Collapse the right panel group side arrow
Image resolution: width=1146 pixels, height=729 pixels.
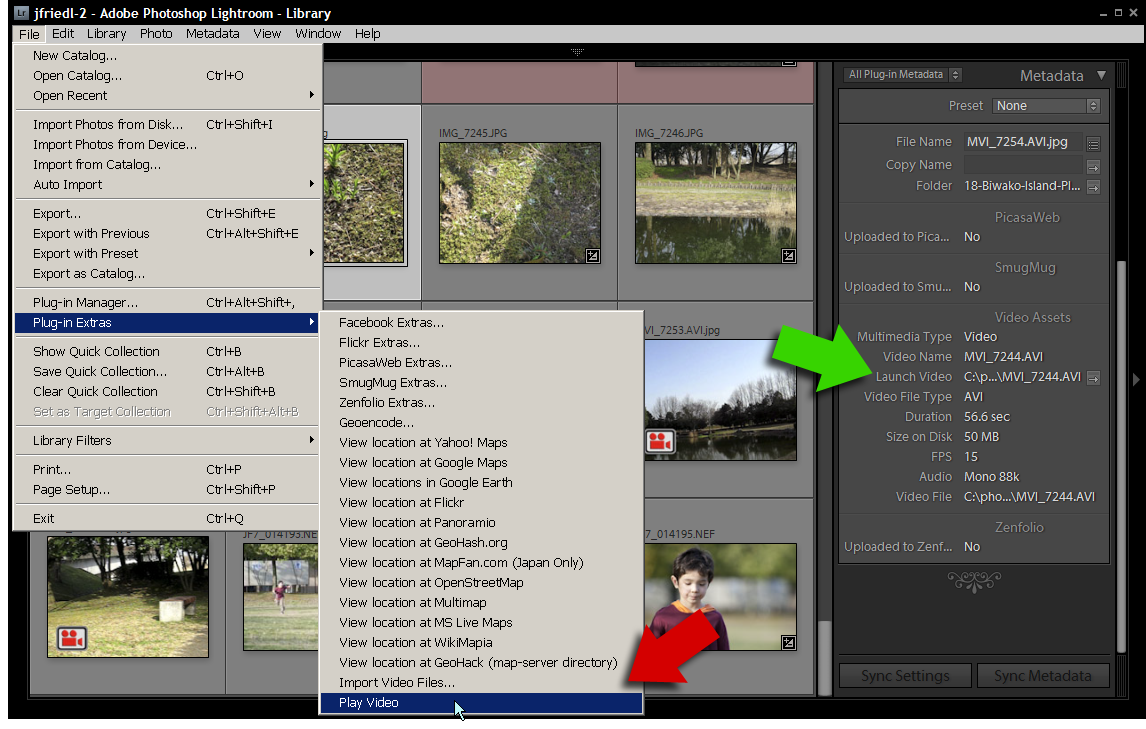click(x=1136, y=379)
